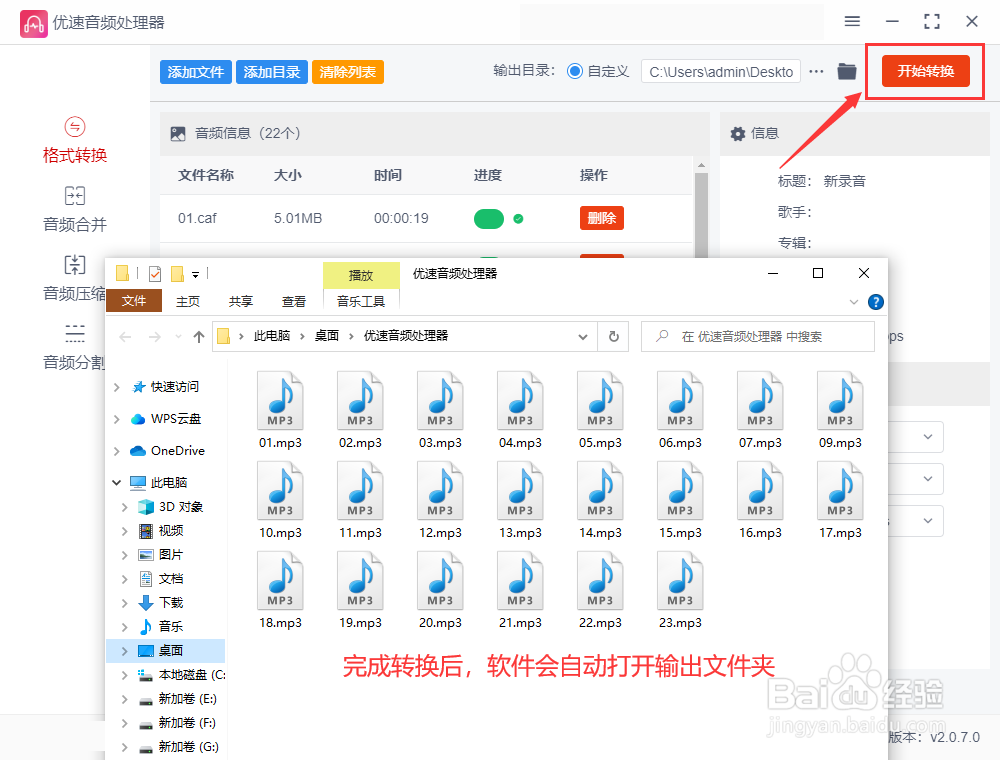The width and height of the screenshot is (1000, 760).
Task: Open the 文件 menu in Explorer
Action: pos(134,301)
